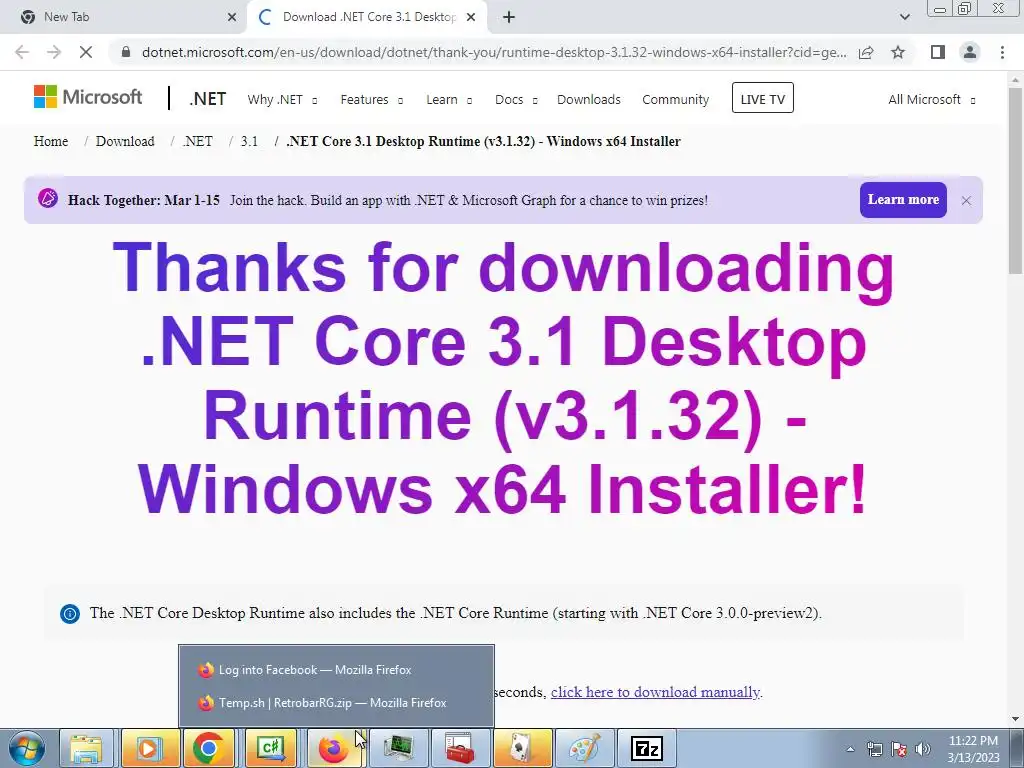Click the Firefox taskbar icon
The height and width of the screenshot is (768, 1024).
(x=332, y=748)
